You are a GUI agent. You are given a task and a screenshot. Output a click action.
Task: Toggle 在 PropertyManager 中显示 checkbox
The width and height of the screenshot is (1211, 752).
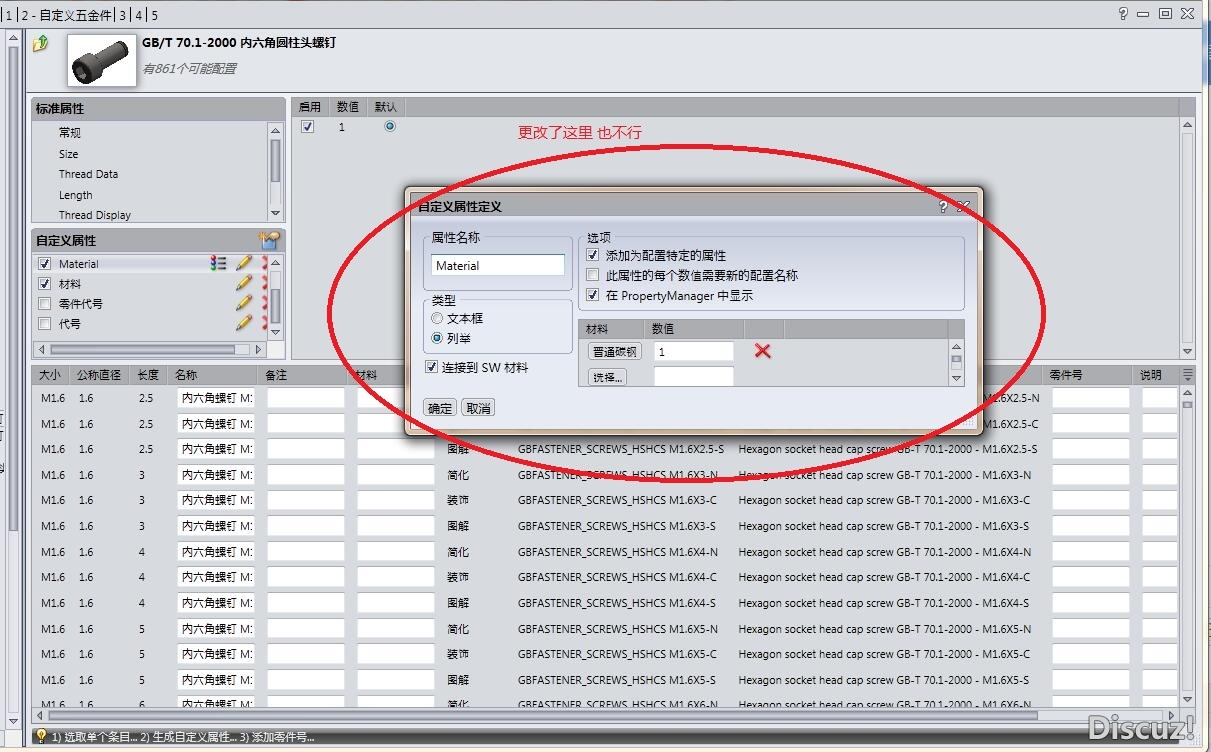coord(593,295)
